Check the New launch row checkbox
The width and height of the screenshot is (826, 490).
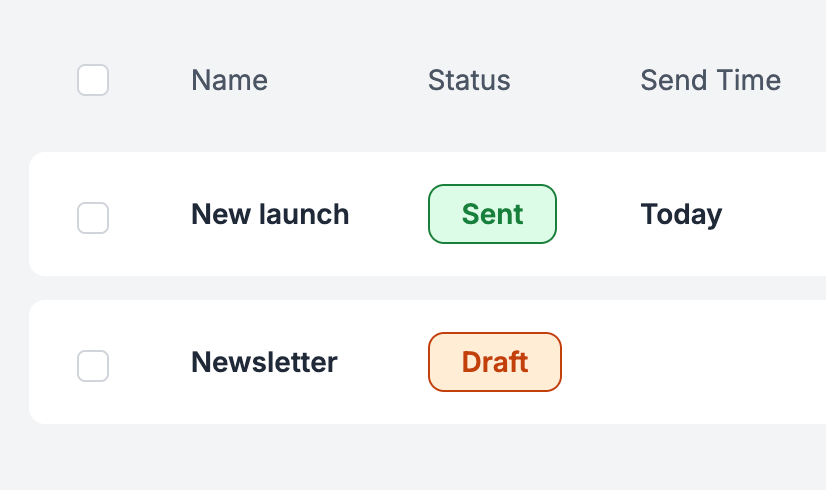[93, 218]
